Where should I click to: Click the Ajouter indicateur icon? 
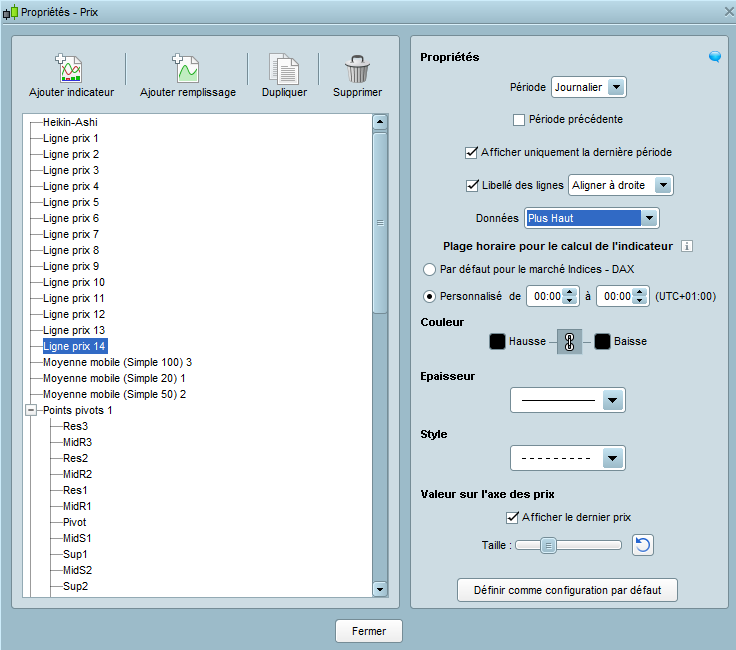(x=70, y=68)
